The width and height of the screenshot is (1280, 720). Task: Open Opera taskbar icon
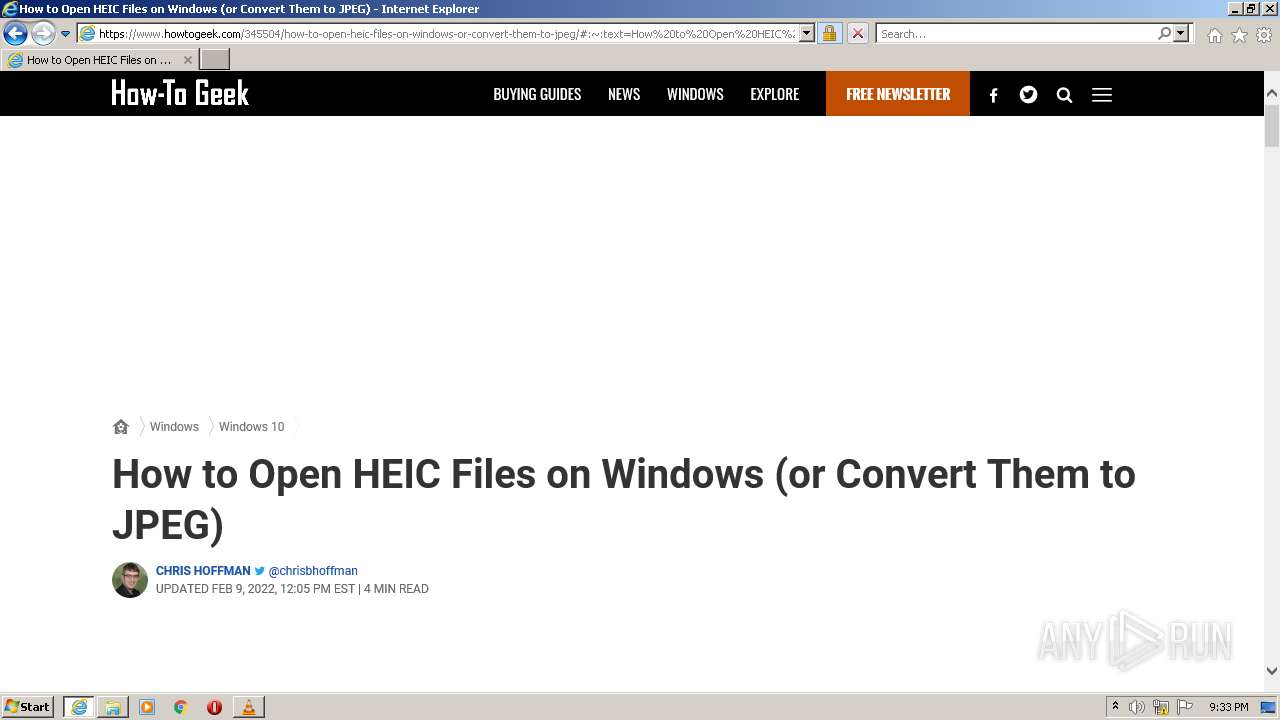215,707
